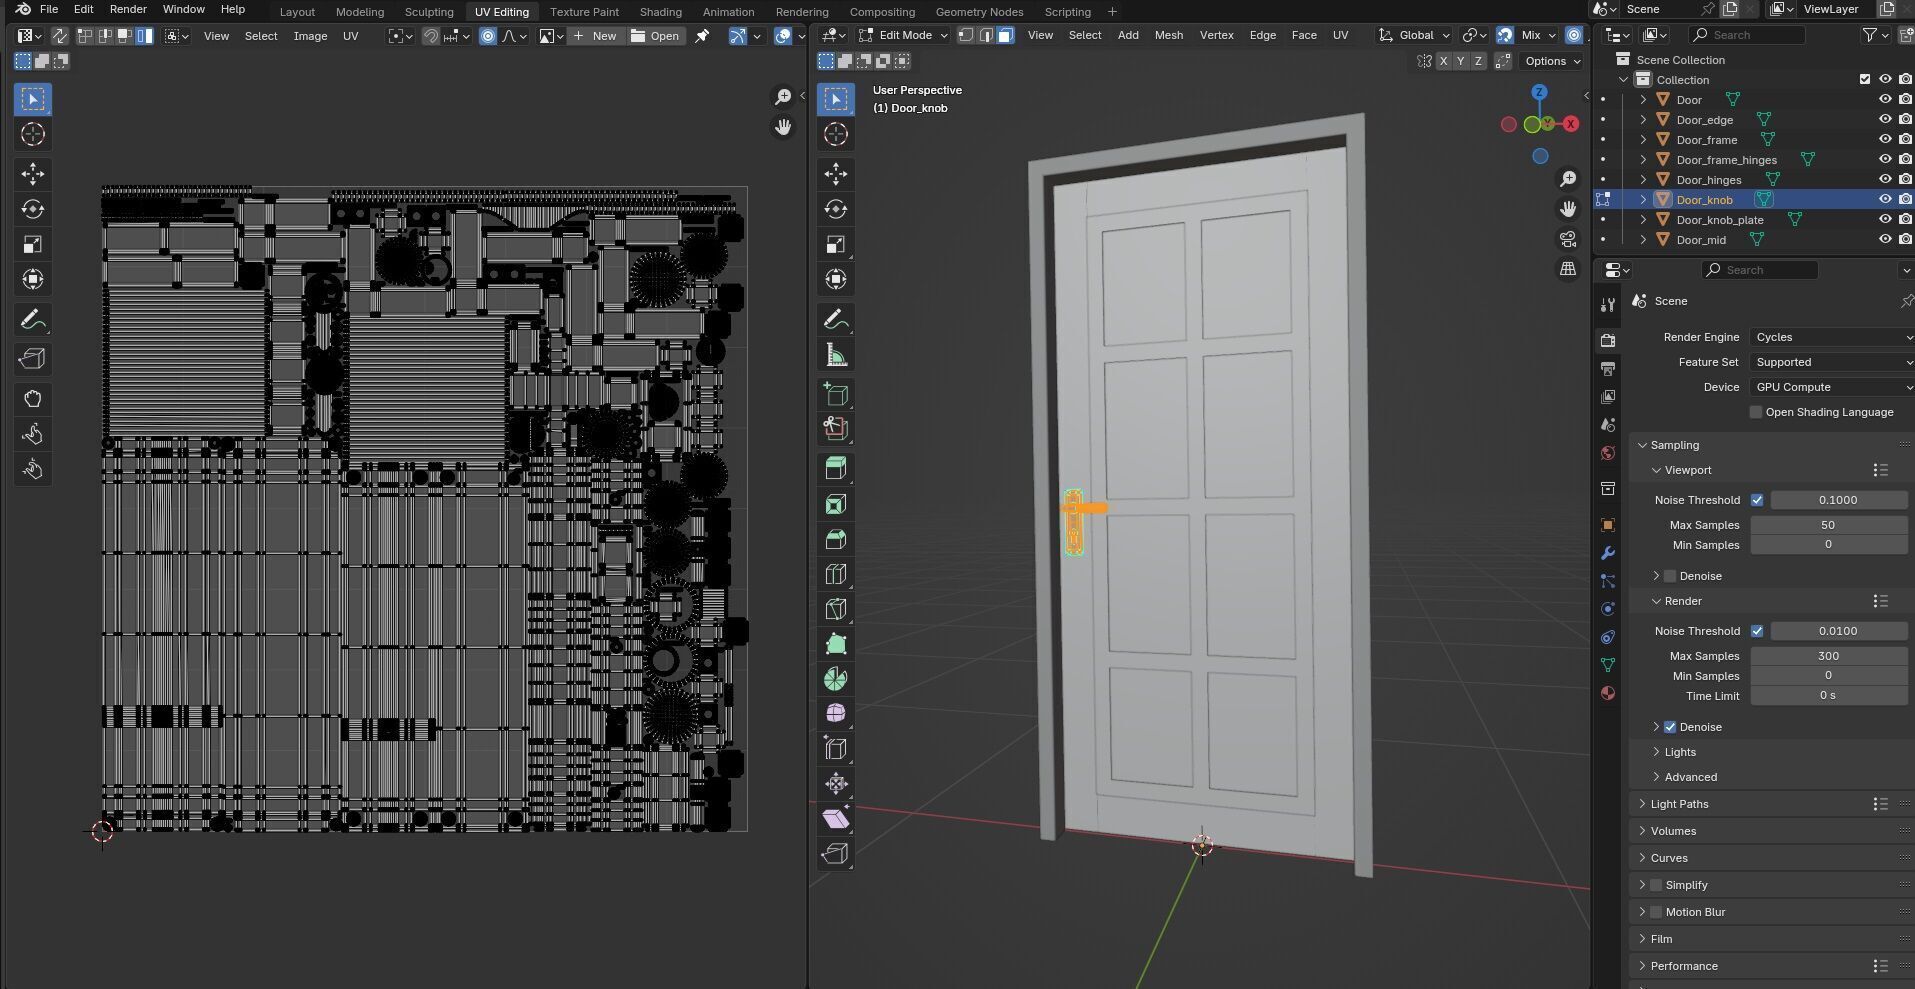Hide Door_knob in the outliner viewport
The height and width of the screenshot is (989, 1915).
pos(1885,200)
